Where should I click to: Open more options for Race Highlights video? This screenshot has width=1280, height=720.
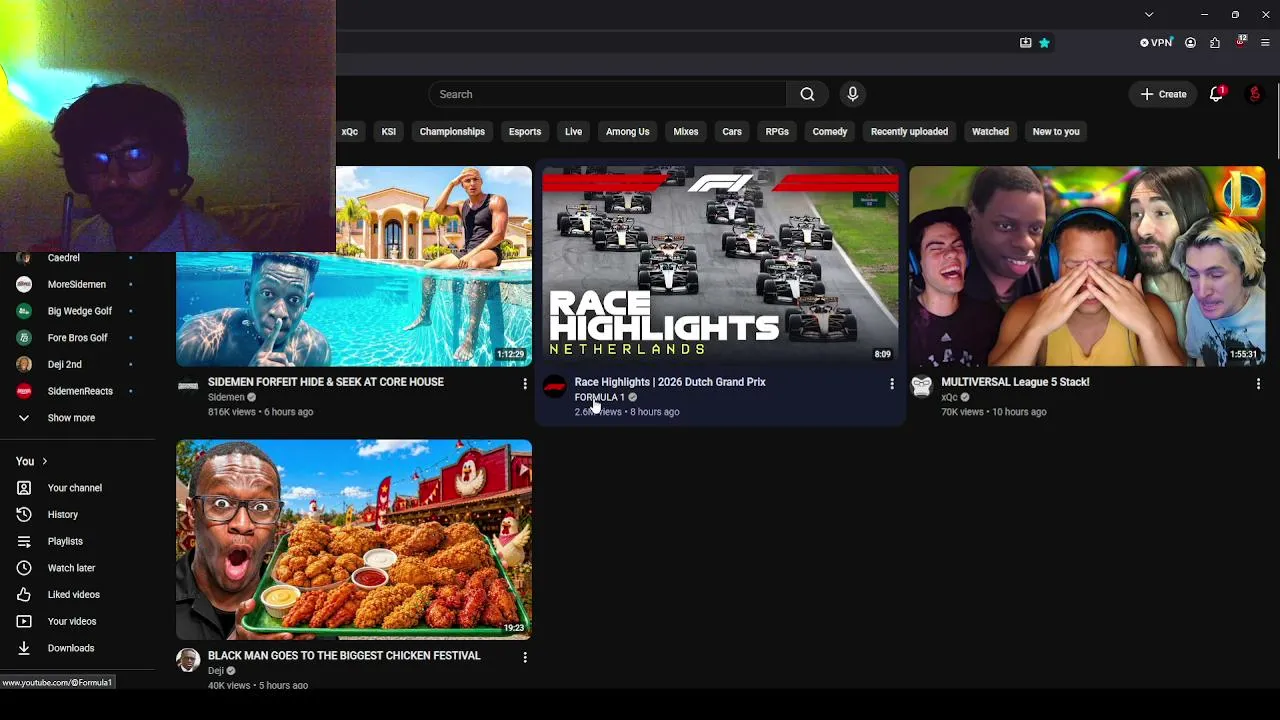[x=892, y=383]
